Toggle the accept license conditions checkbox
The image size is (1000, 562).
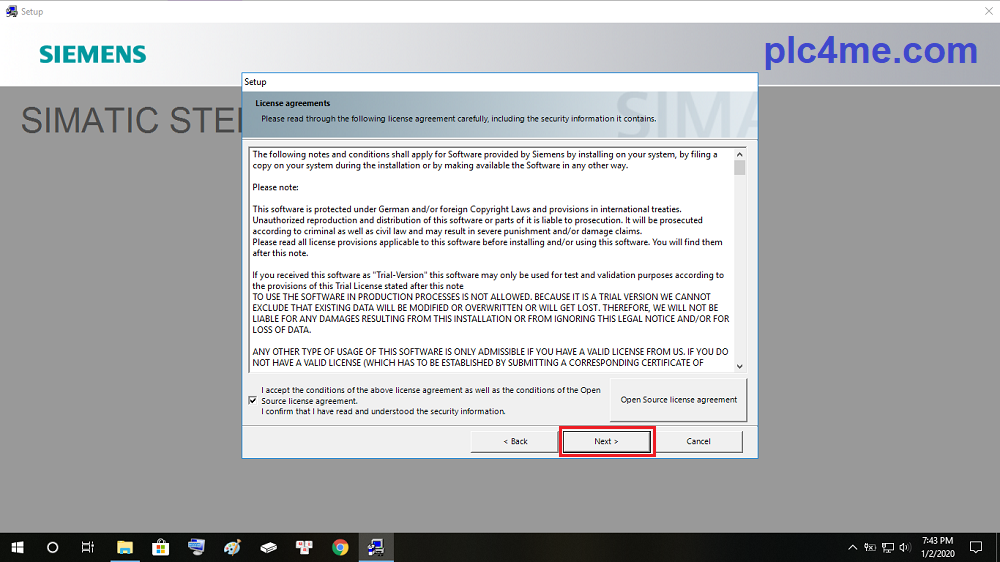point(252,400)
